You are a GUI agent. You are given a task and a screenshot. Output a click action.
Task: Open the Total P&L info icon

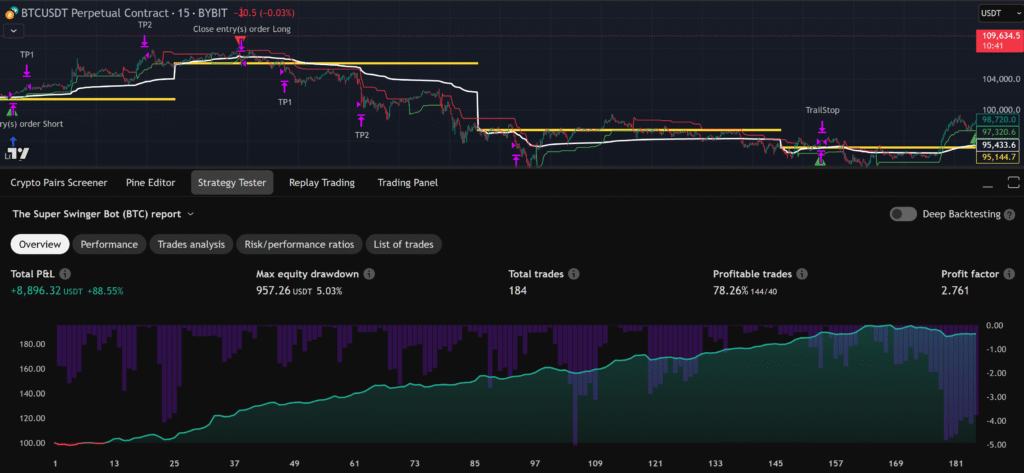tap(65, 274)
